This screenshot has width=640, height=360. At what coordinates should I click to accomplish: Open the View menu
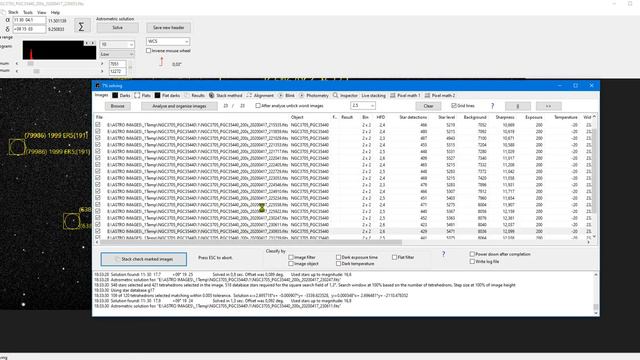(x=42, y=13)
